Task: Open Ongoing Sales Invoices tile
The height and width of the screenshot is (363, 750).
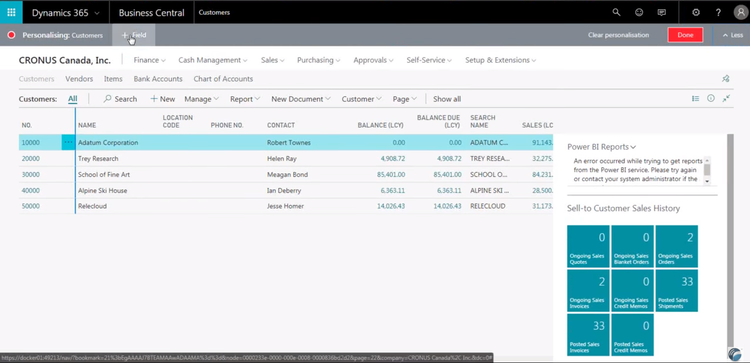Action: [588, 291]
